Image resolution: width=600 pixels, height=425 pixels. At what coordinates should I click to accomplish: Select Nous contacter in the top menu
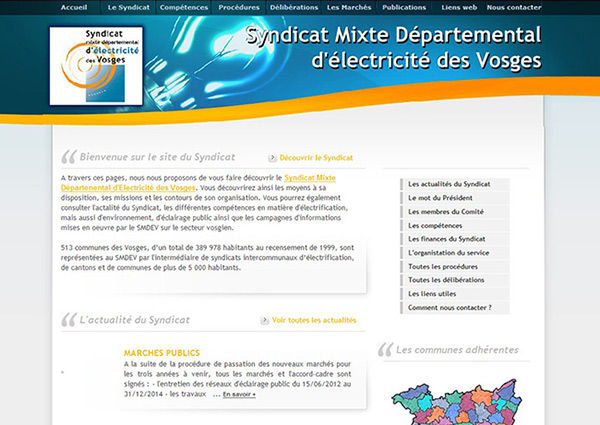click(514, 7)
